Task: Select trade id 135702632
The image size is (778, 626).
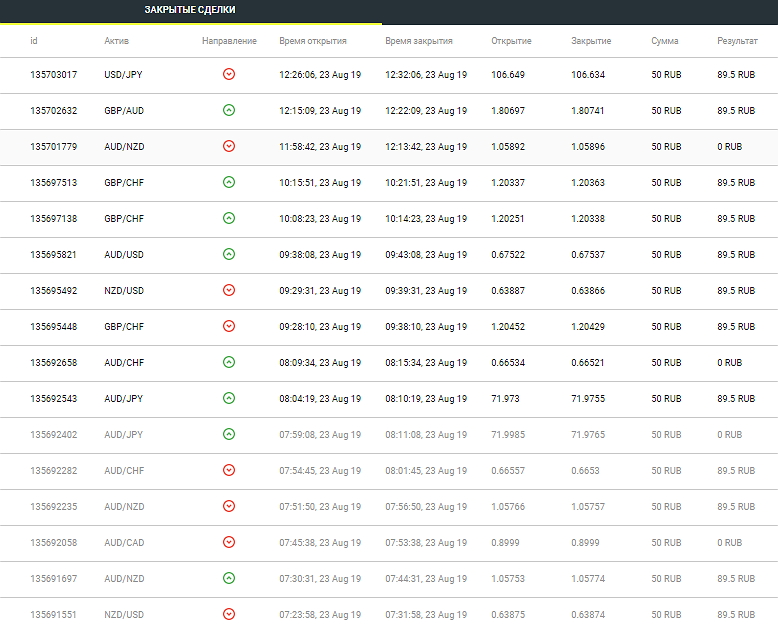Action: [54, 111]
